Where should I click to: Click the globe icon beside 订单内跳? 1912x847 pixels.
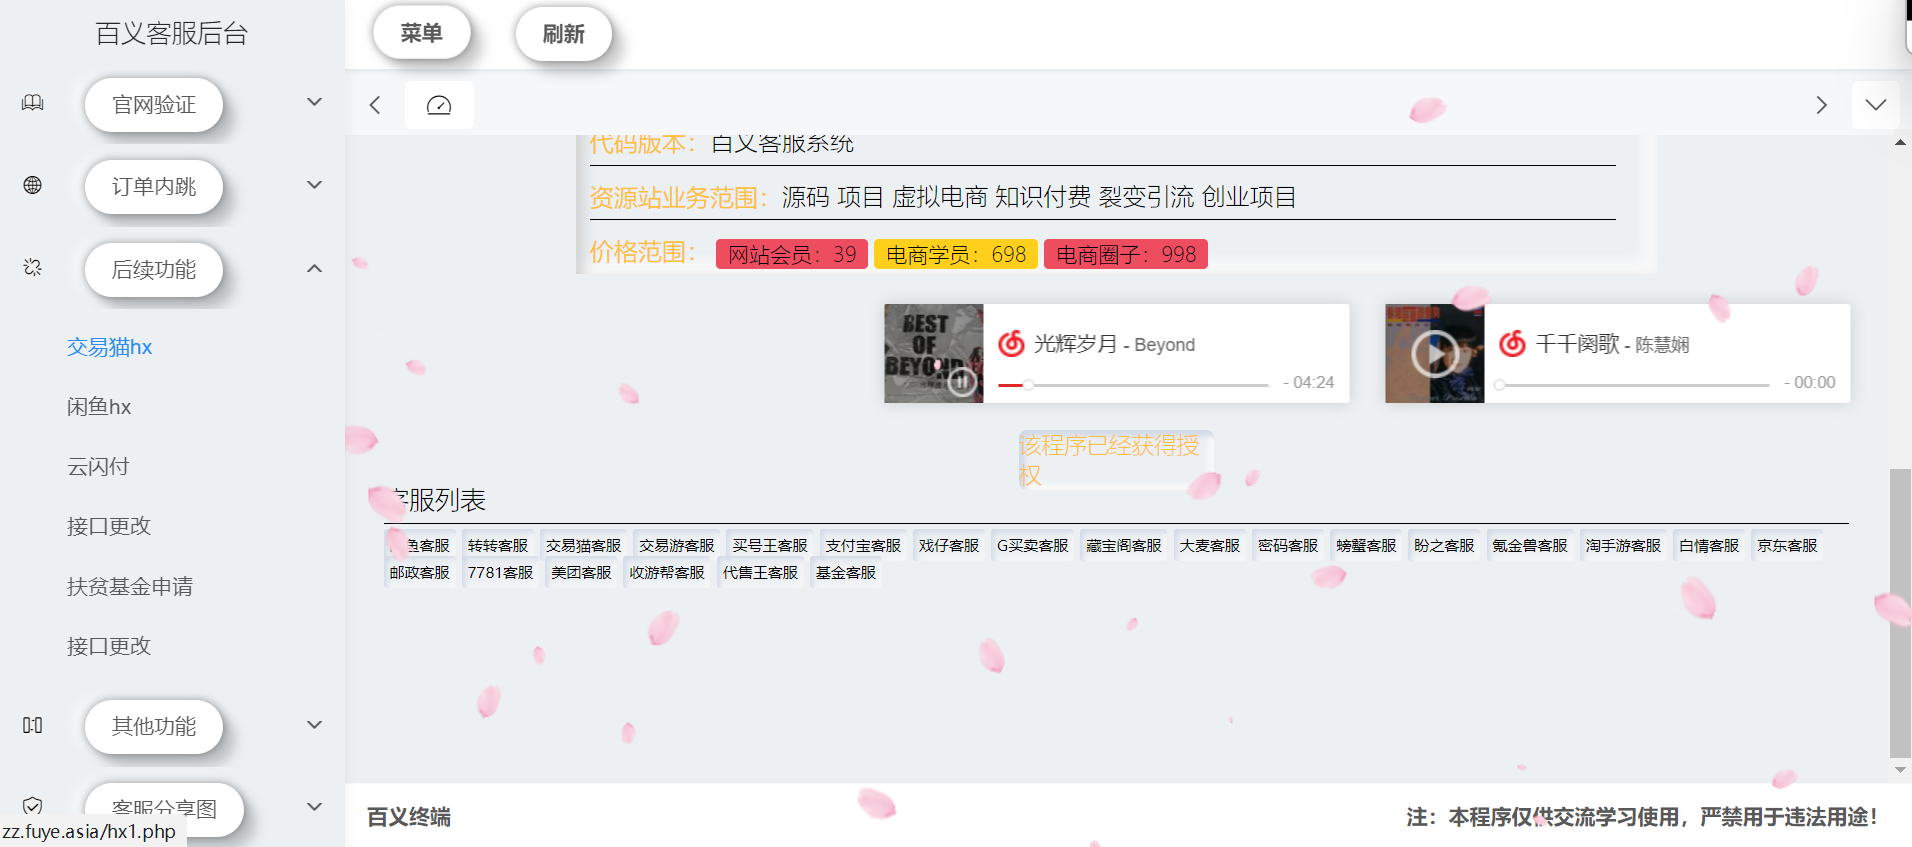tap(33, 185)
